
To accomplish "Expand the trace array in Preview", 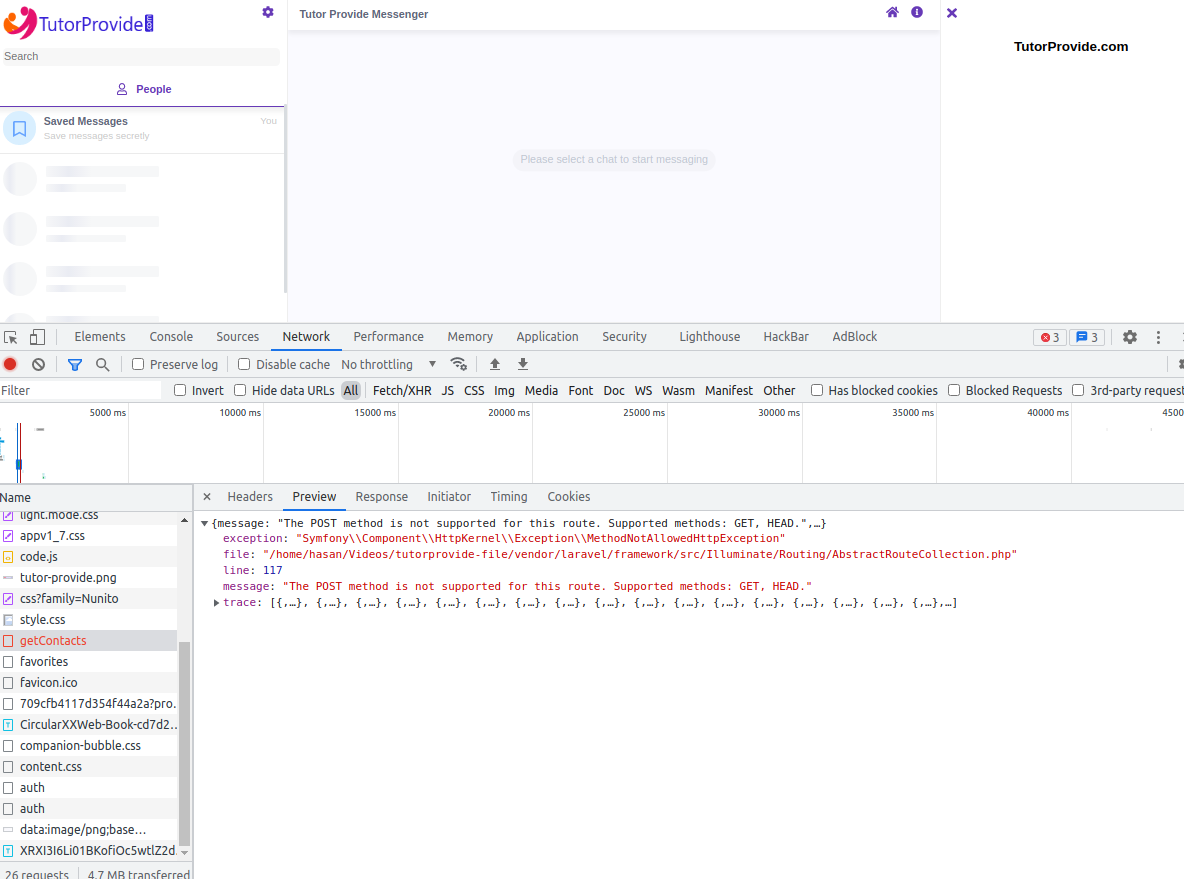I will 217,602.
